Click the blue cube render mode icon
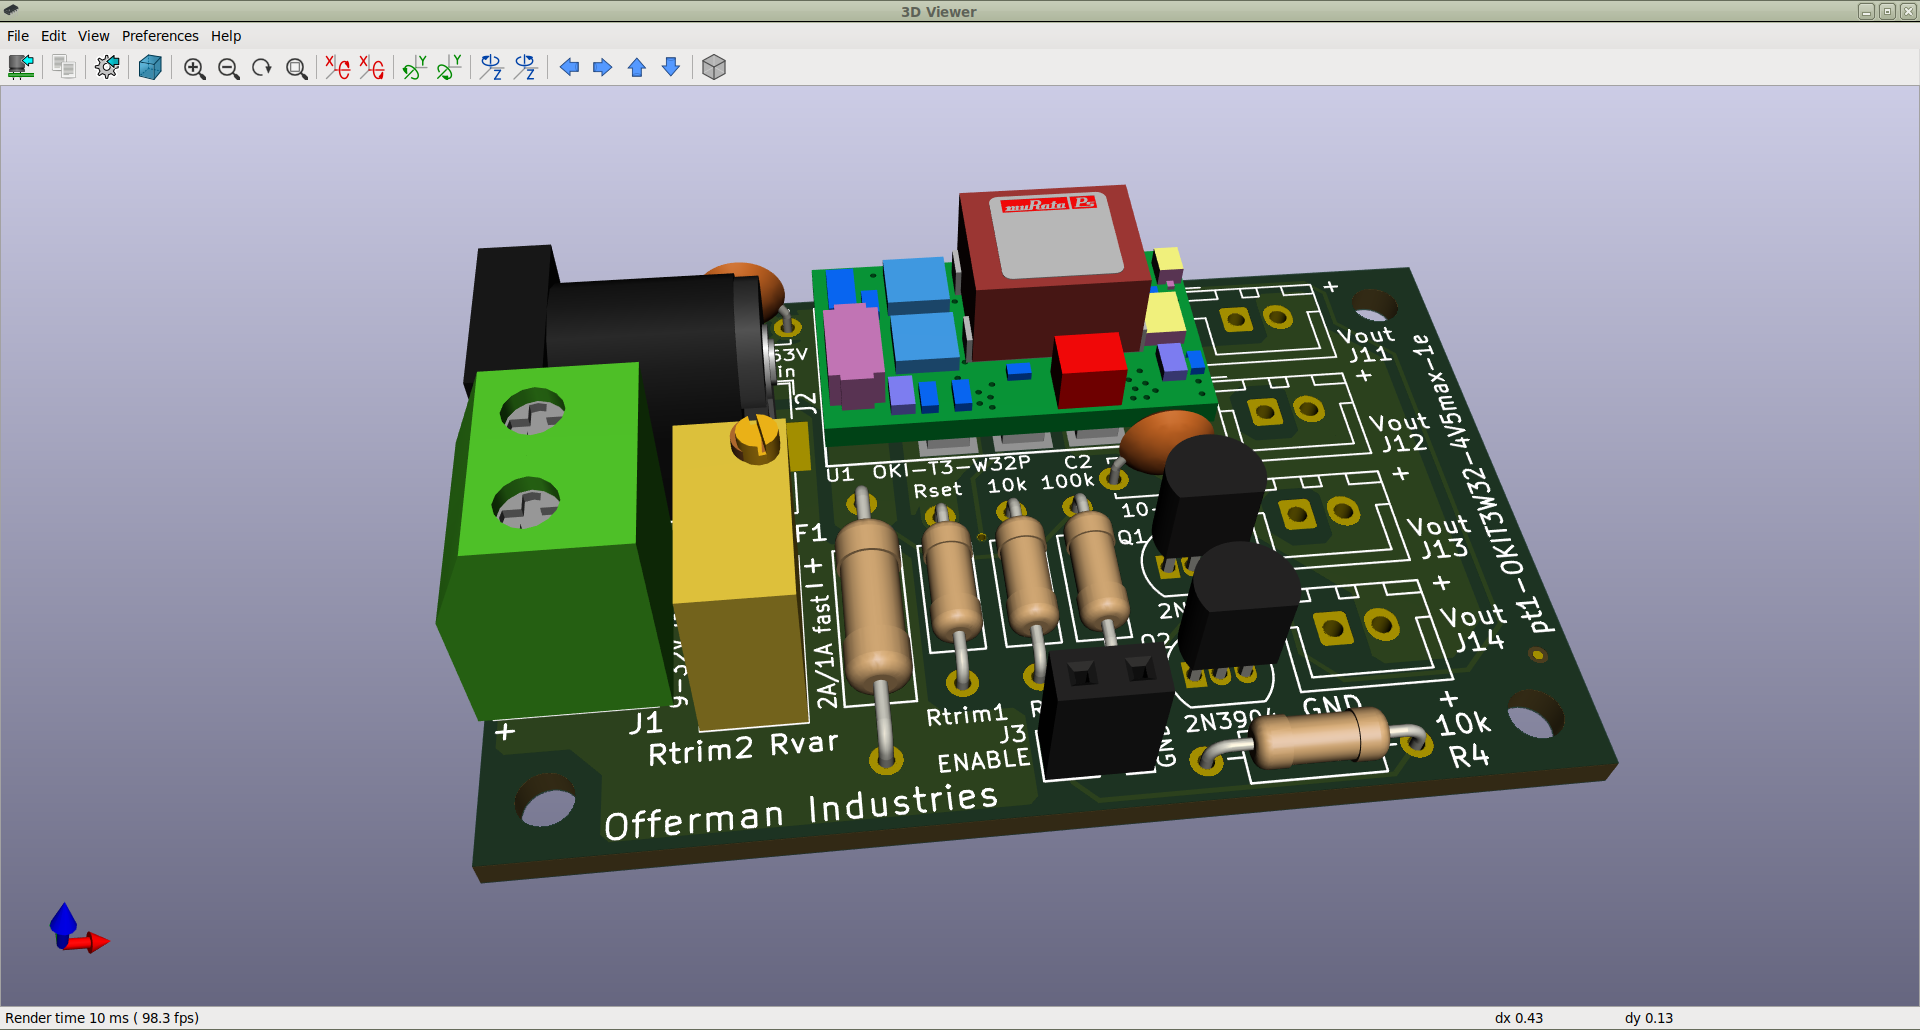The image size is (1920, 1030). click(150, 67)
